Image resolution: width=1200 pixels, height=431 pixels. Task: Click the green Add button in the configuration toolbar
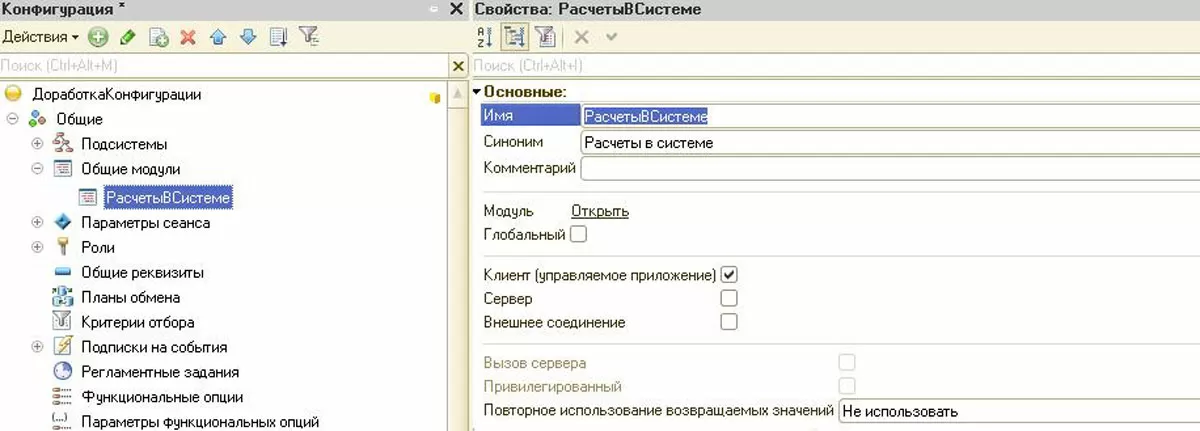point(97,37)
